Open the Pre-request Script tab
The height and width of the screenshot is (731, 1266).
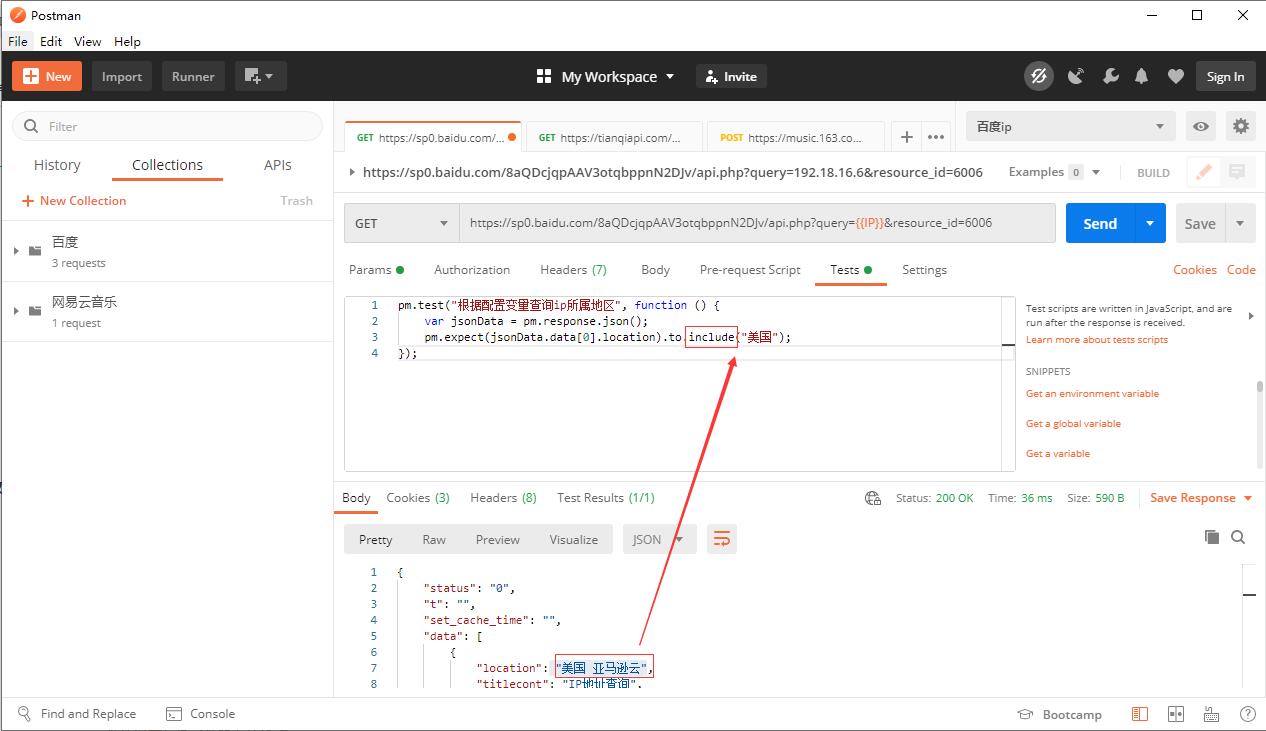coord(750,269)
